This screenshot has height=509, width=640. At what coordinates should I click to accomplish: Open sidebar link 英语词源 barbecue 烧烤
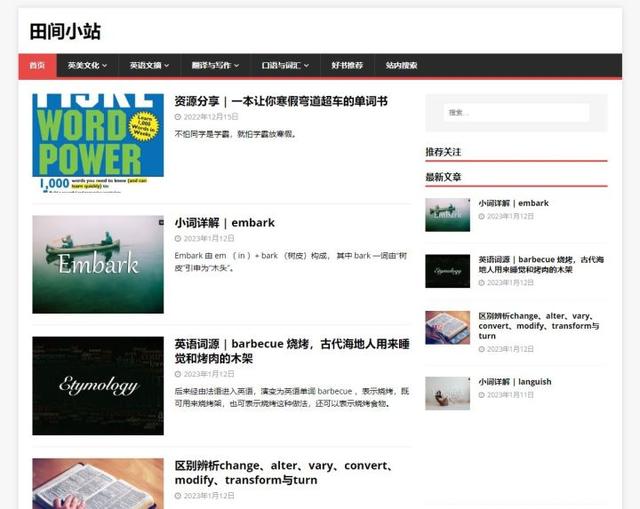[x=541, y=265]
